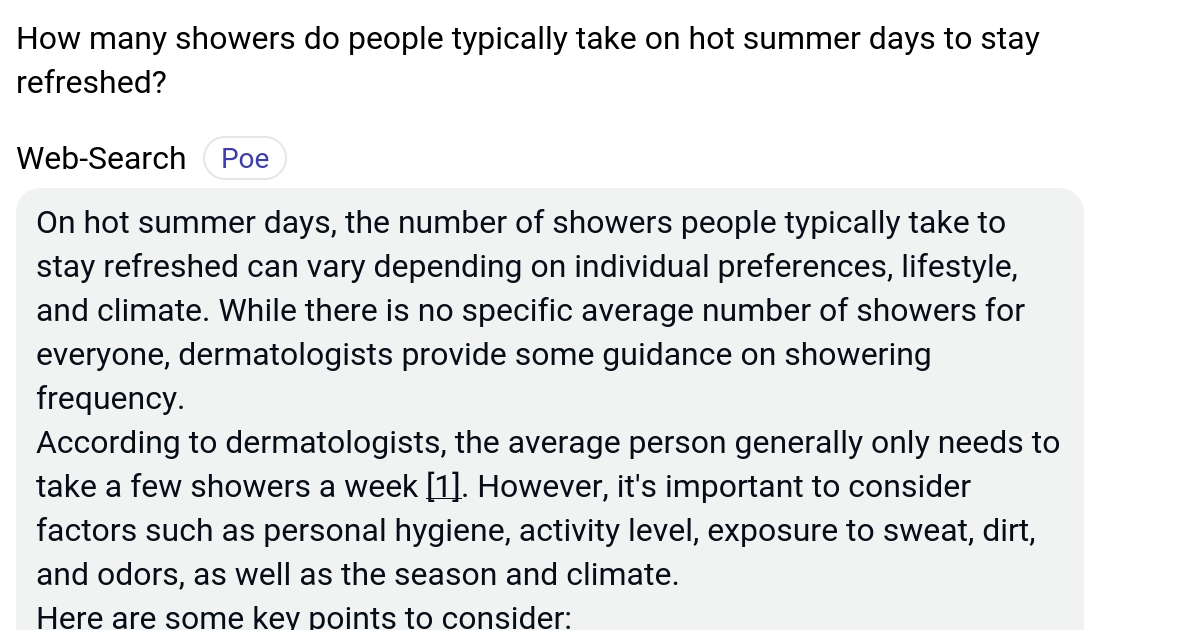Click the line starting 'everyone, dermatologists provide'
The width and height of the screenshot is (1200, 630).
(x=484, y=355)
